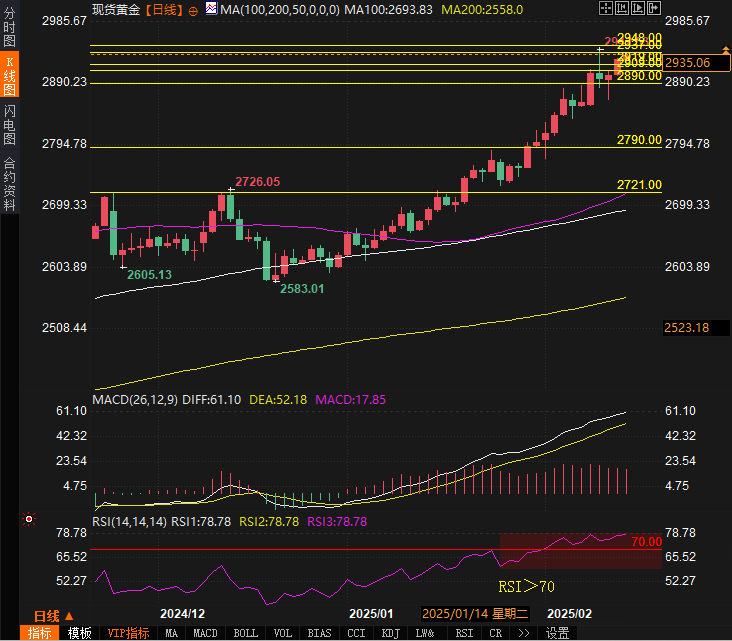Click the red sun marker icon near RSI
Viewport: 732px width, 641px height.
coord(28,519)
